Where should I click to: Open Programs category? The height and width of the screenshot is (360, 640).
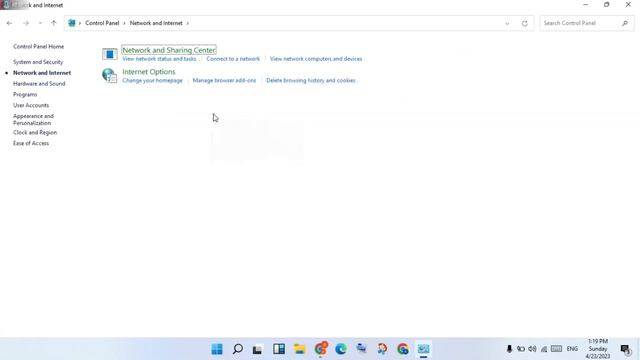[25, 94]
